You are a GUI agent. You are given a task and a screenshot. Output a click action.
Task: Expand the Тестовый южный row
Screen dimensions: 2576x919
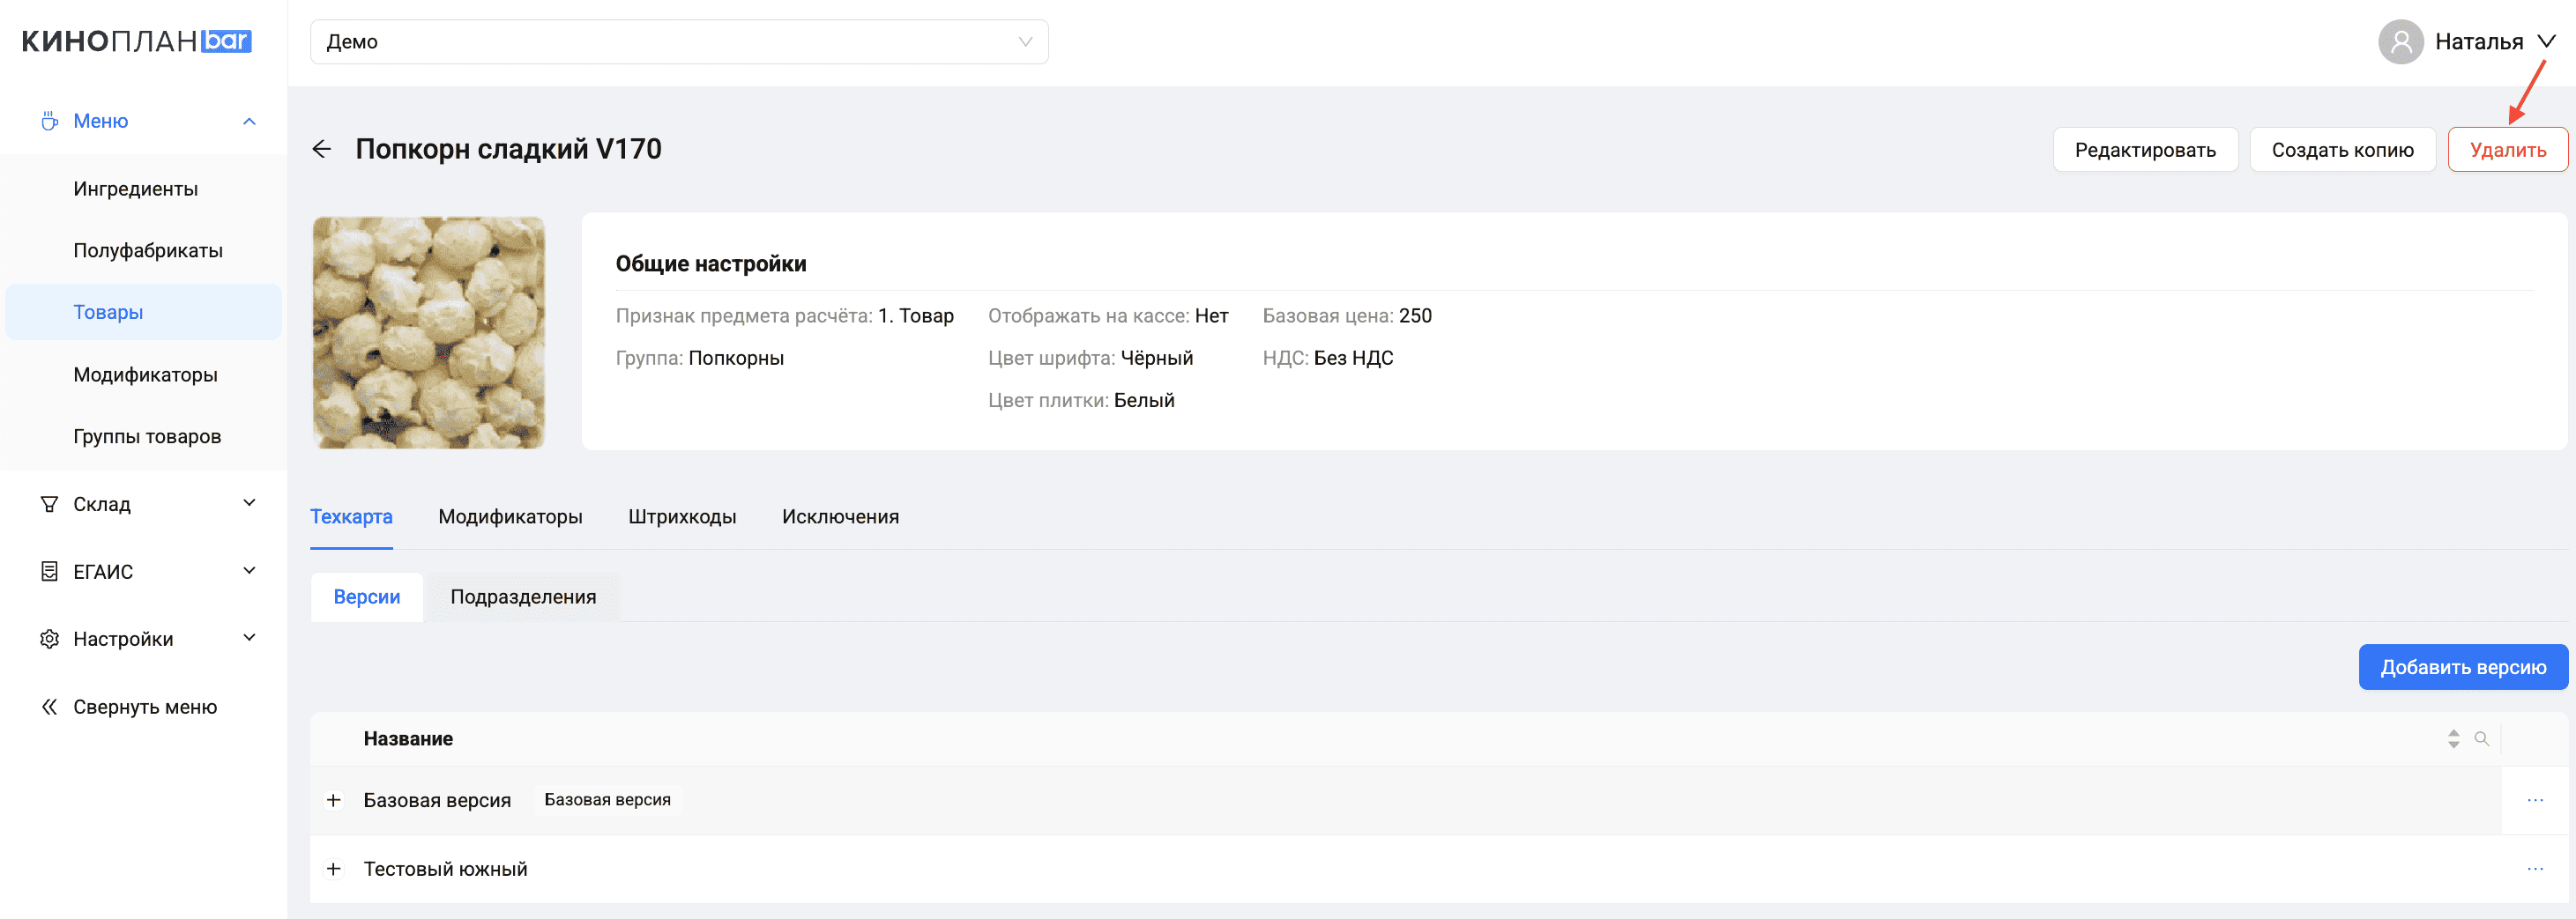[334, 869]
